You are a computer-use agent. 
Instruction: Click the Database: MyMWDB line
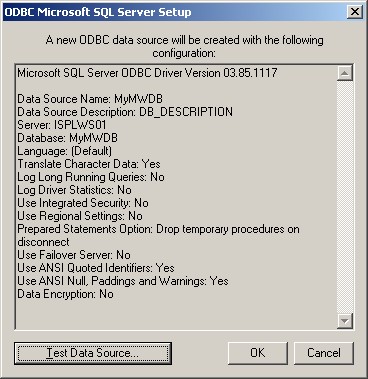(67, 138)
